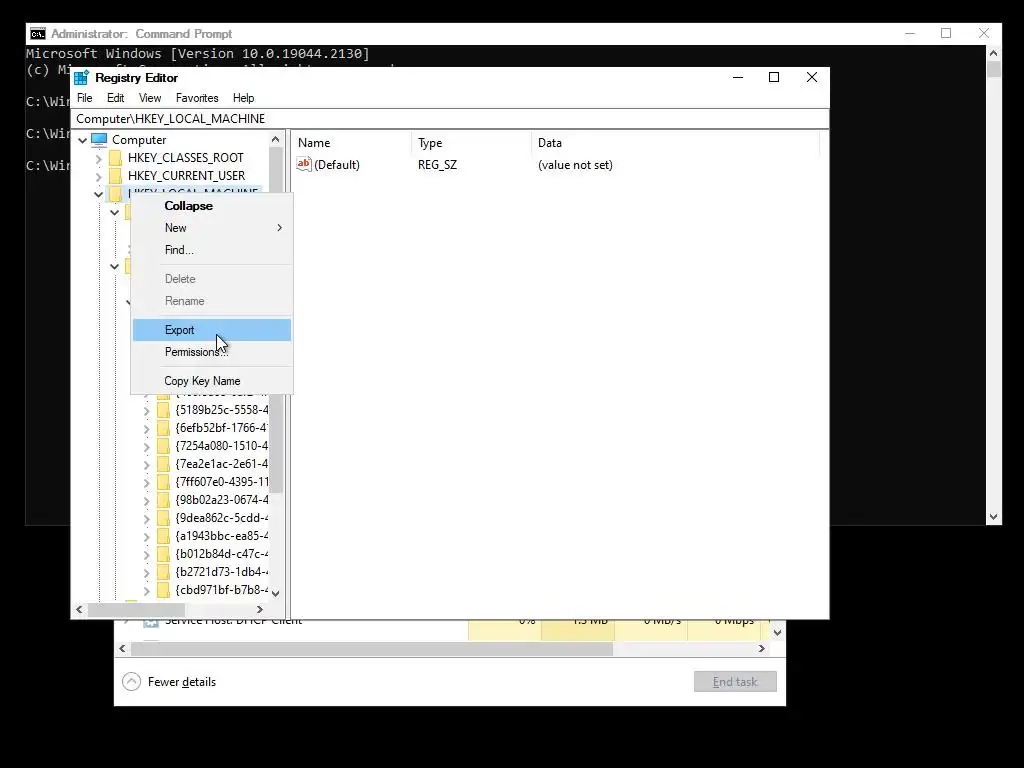This screenshot has width=1024, height=768.
Task: Open the New submenu in context menu
Action: point(212,228)
